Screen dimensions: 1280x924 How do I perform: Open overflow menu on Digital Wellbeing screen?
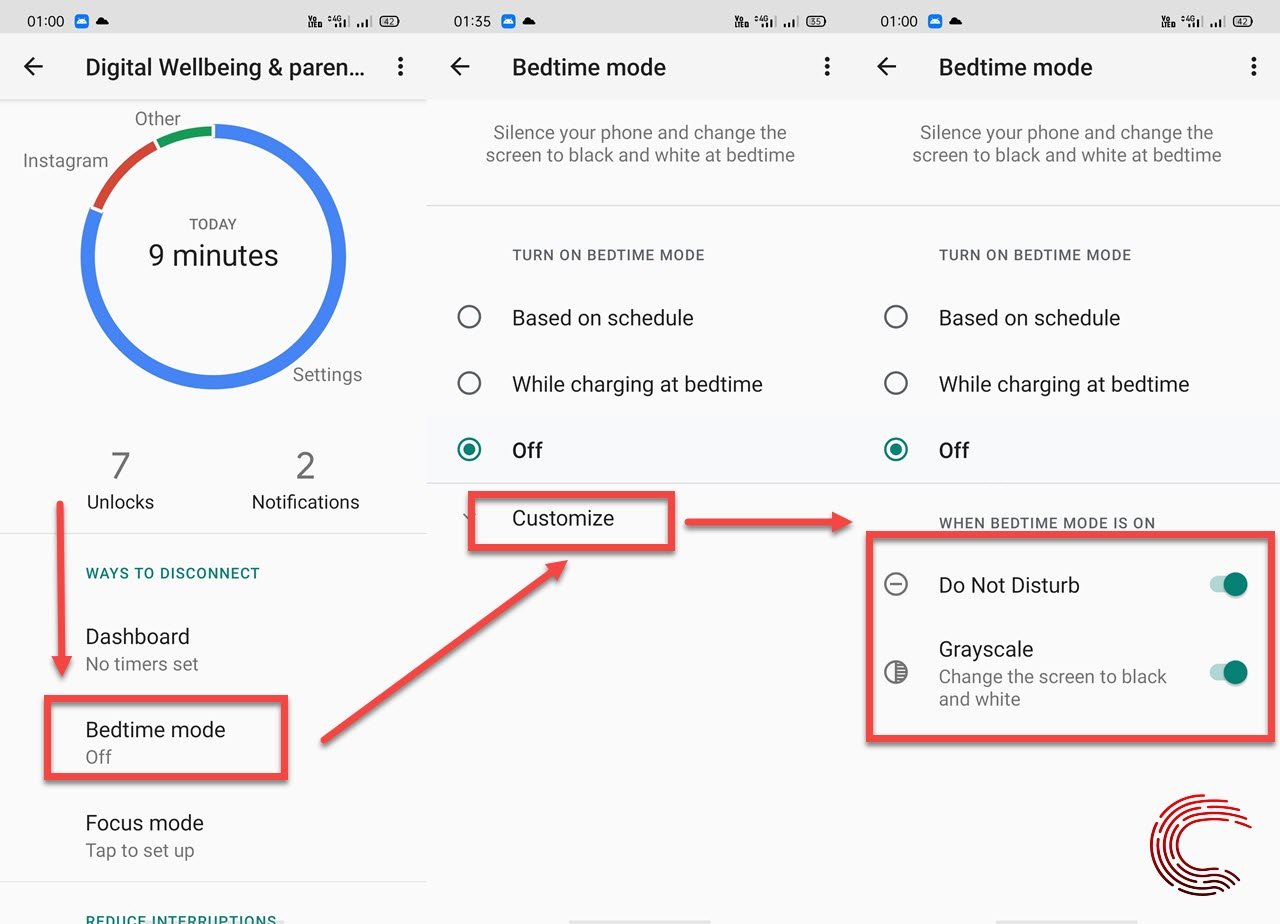(400, 67)
